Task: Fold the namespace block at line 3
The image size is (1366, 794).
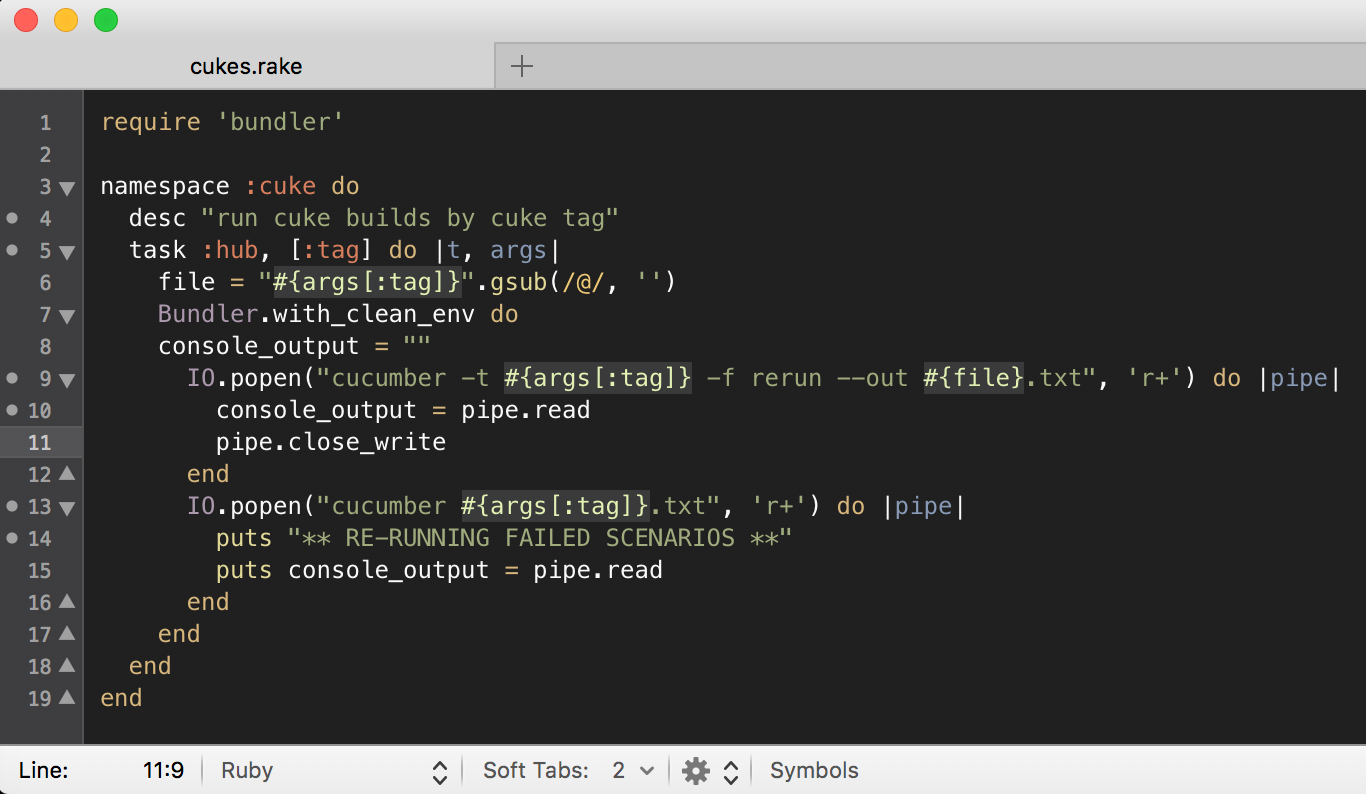Action: point(67,187)
